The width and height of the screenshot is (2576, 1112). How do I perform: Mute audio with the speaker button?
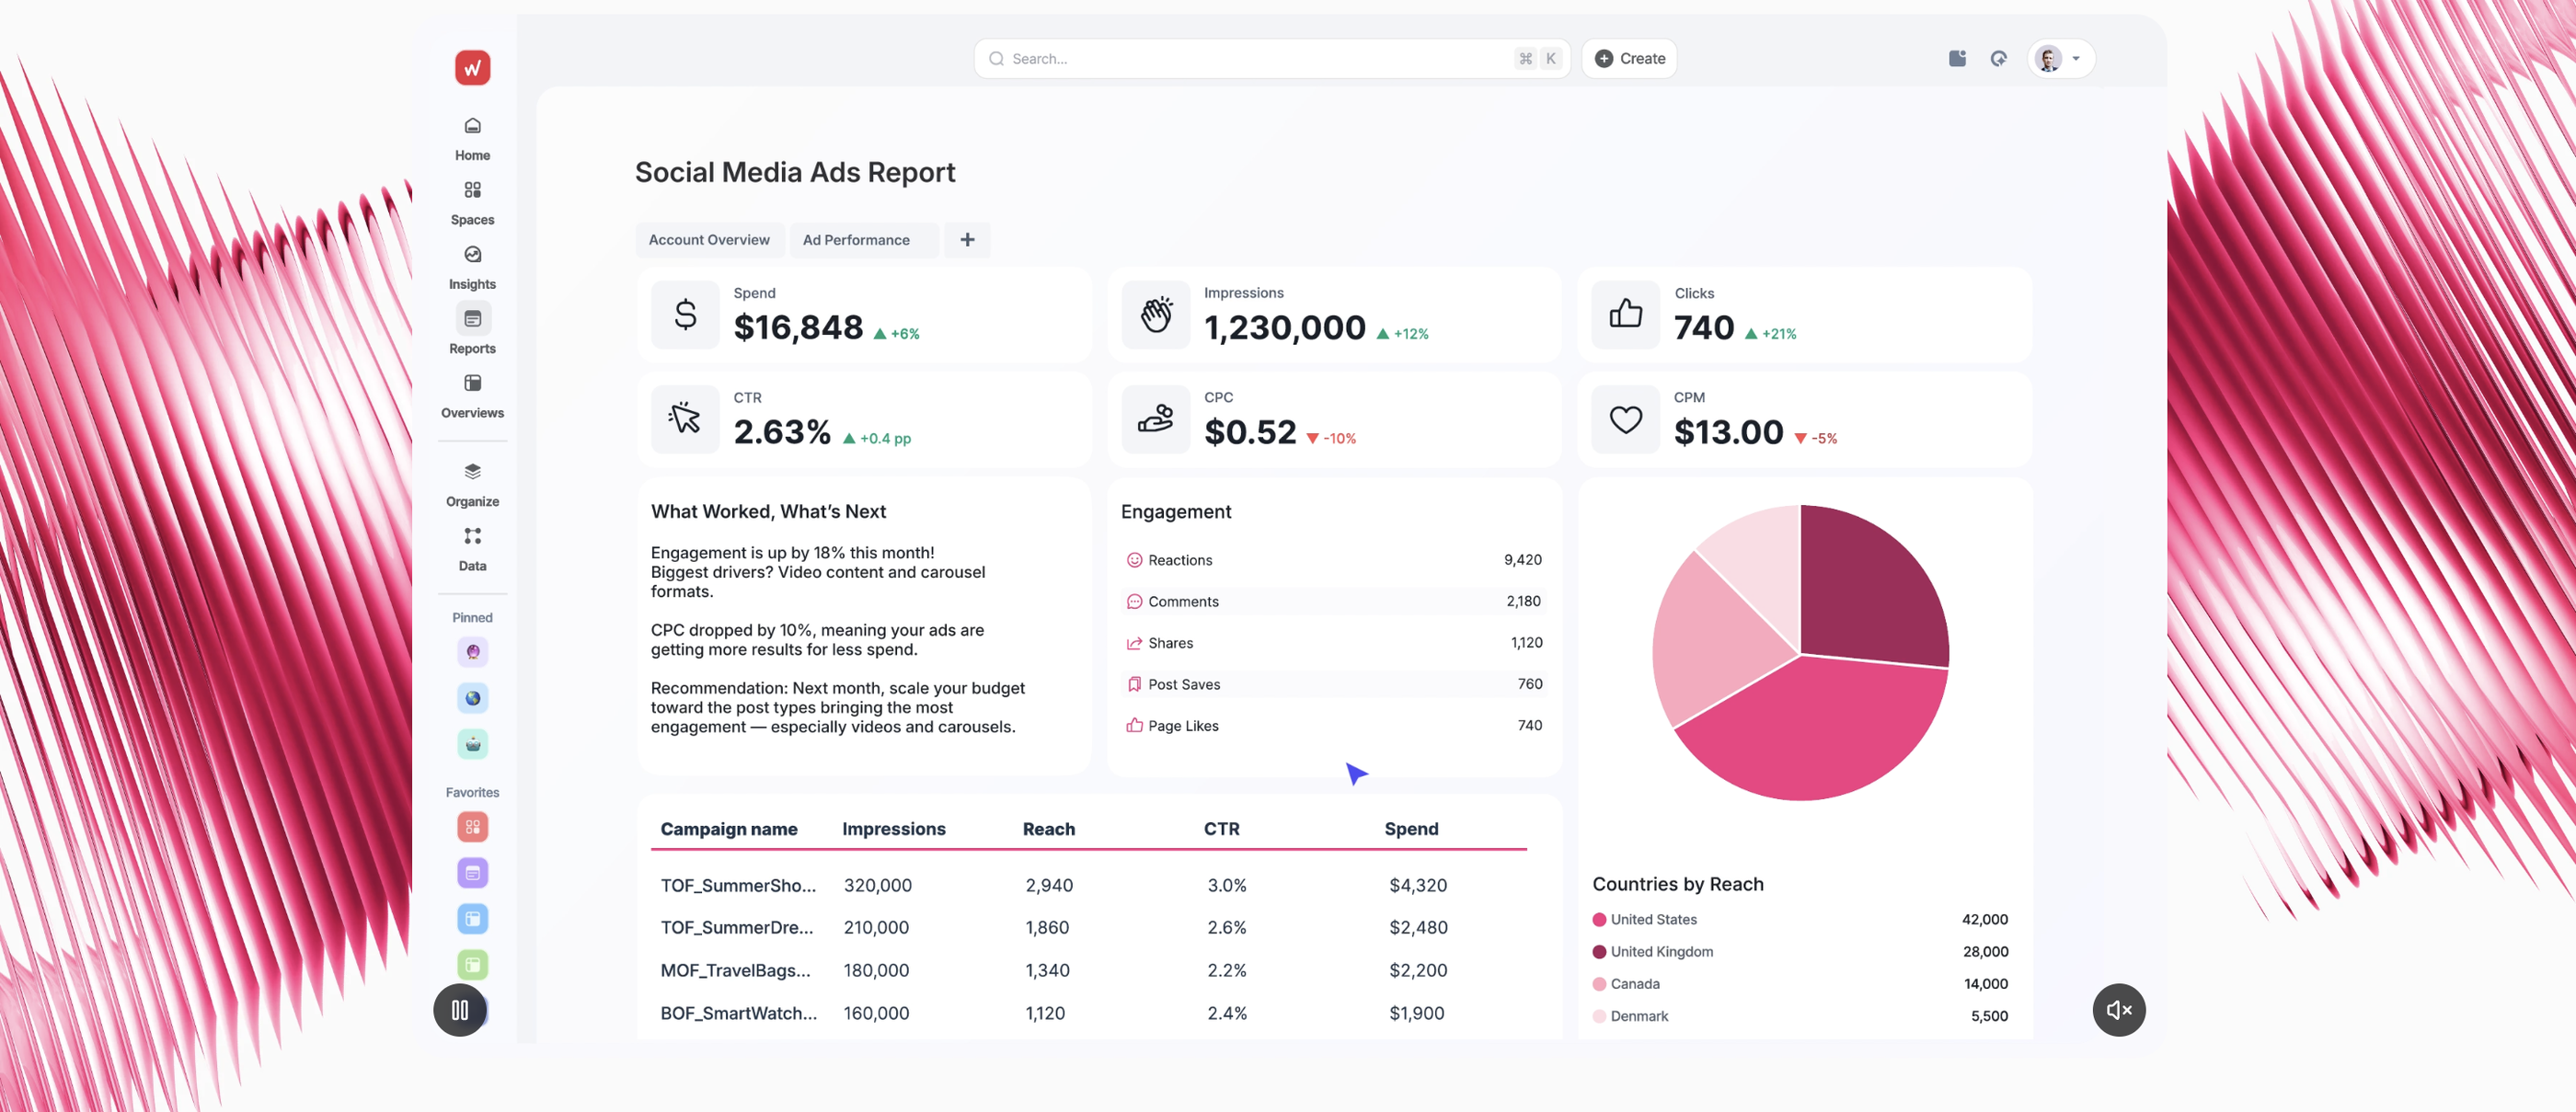pyautogui.click(x=2119, y=1010)
